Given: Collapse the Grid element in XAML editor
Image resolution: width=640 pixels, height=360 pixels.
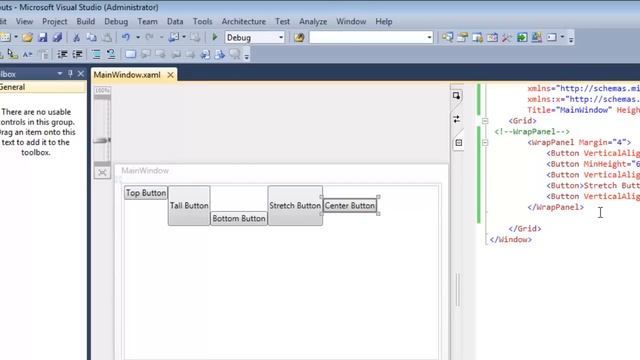Looking at the screenshot, I should click(x=485, y=121).
